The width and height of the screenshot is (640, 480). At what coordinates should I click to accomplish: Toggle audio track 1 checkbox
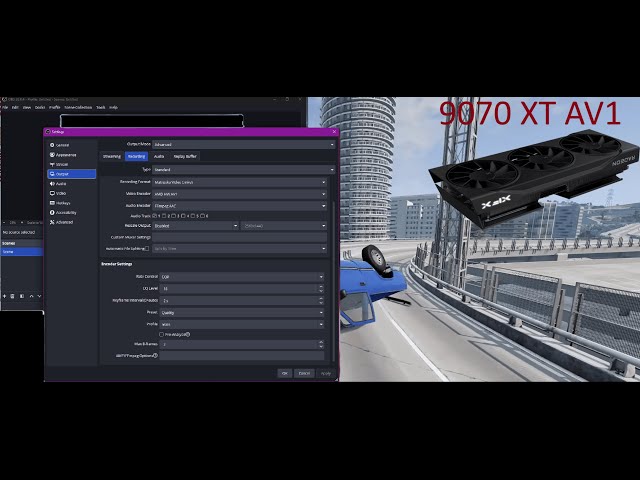tap(155, 216)
